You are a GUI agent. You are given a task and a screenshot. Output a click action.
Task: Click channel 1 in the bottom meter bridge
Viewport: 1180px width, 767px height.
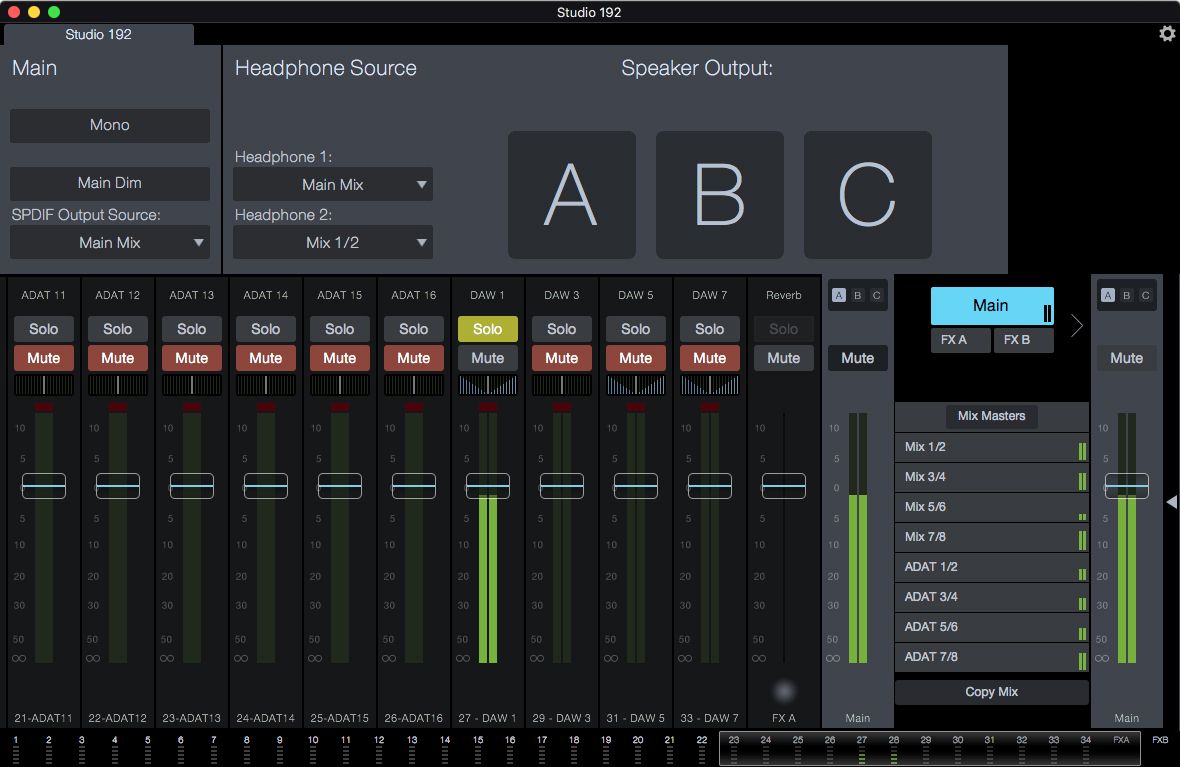tap(16, 749)
